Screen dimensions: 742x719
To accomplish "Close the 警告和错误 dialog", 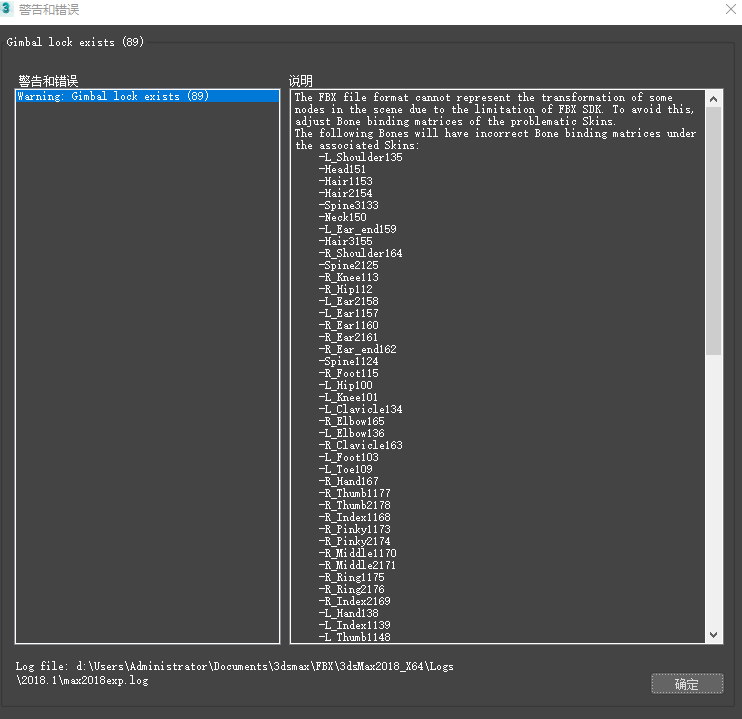I will [731, 9].
